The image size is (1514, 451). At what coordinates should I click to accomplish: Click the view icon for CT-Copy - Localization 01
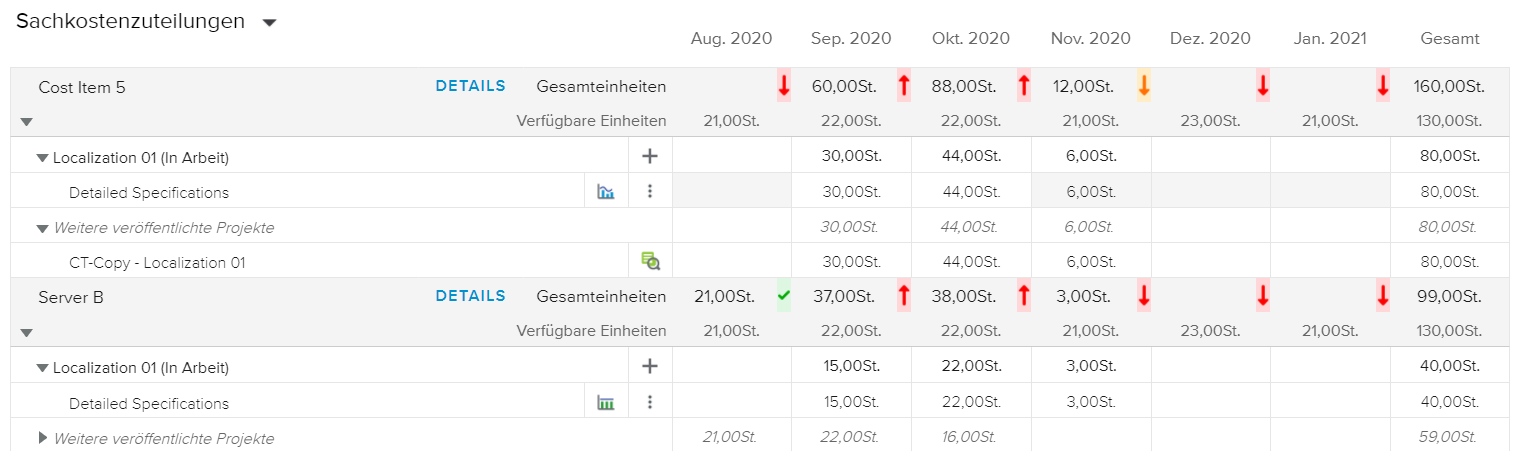[650, 262]
